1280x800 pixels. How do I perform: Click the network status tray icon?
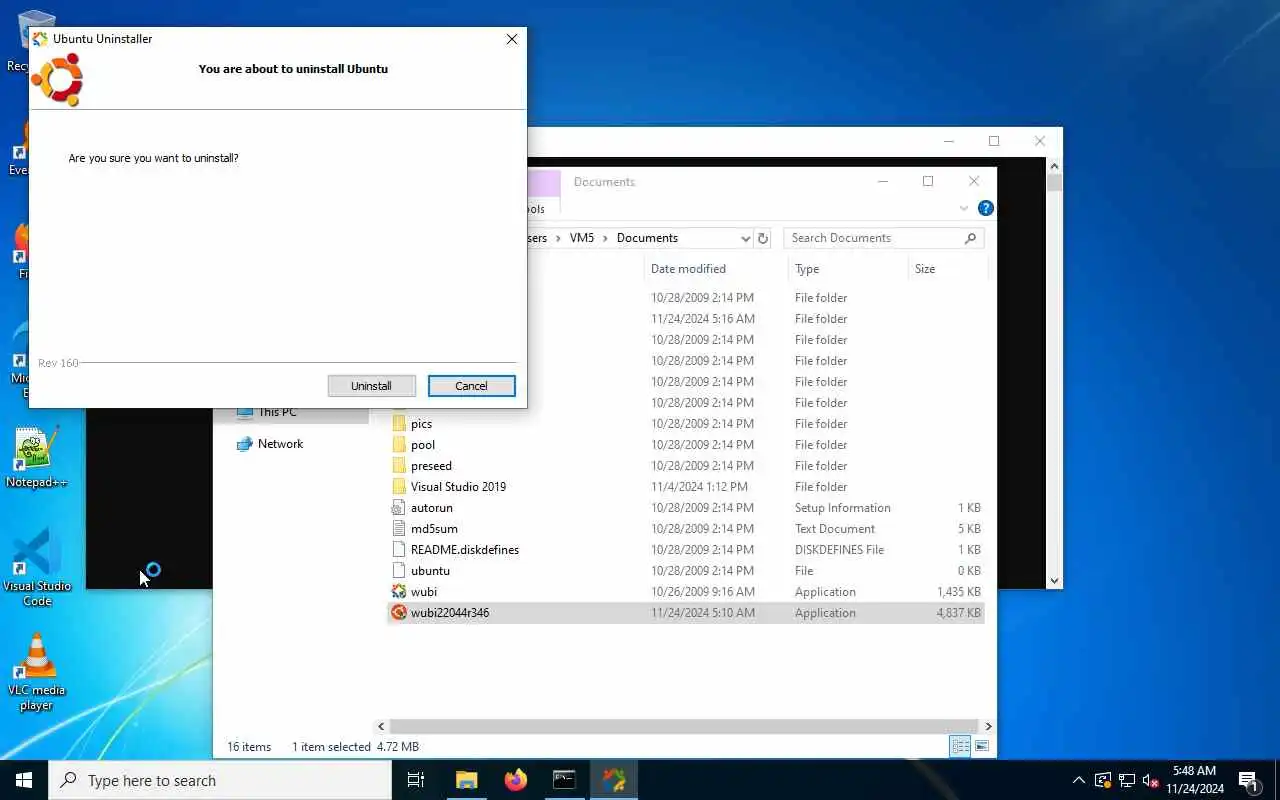tap(1127, 780)
